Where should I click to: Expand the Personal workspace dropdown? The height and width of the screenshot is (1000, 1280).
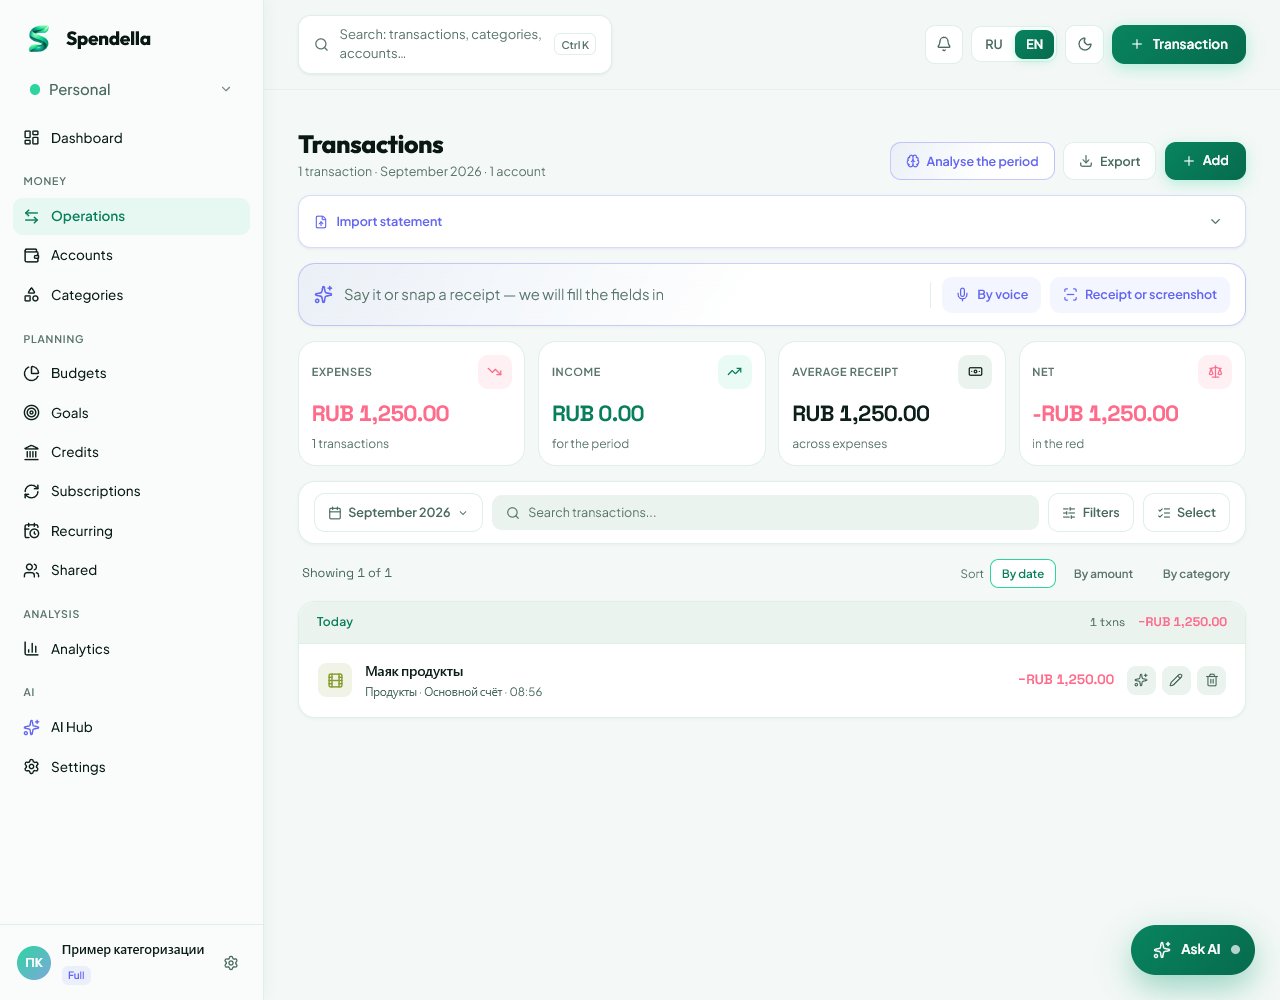point(131,90)
